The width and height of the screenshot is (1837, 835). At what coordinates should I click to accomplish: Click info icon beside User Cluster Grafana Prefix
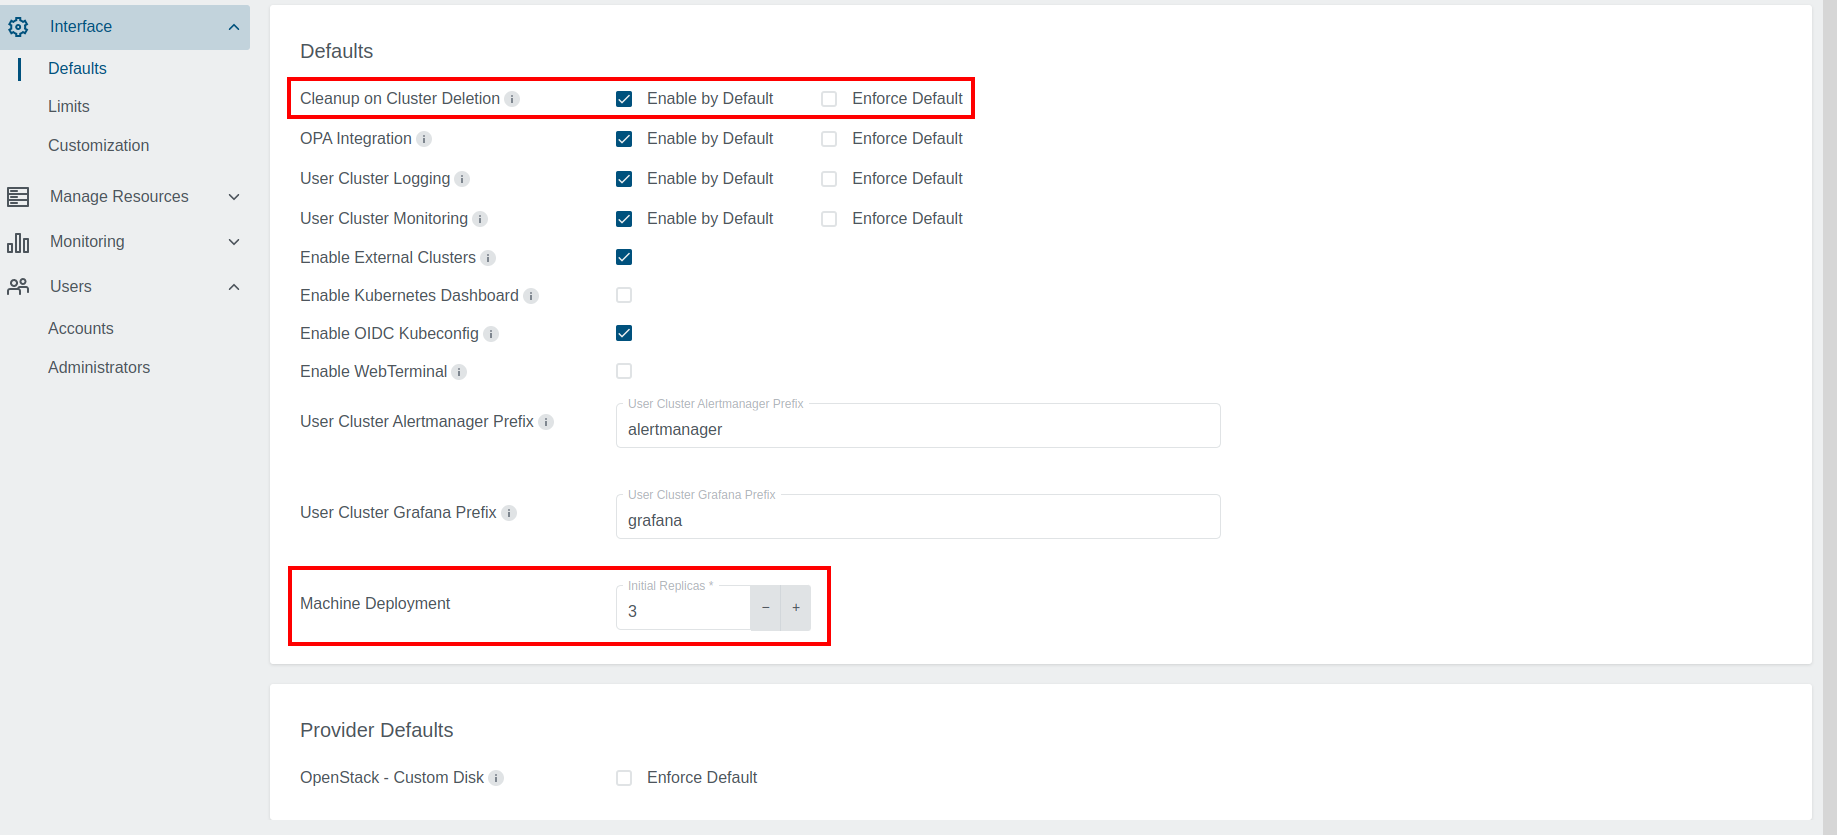tap(509, 513)
